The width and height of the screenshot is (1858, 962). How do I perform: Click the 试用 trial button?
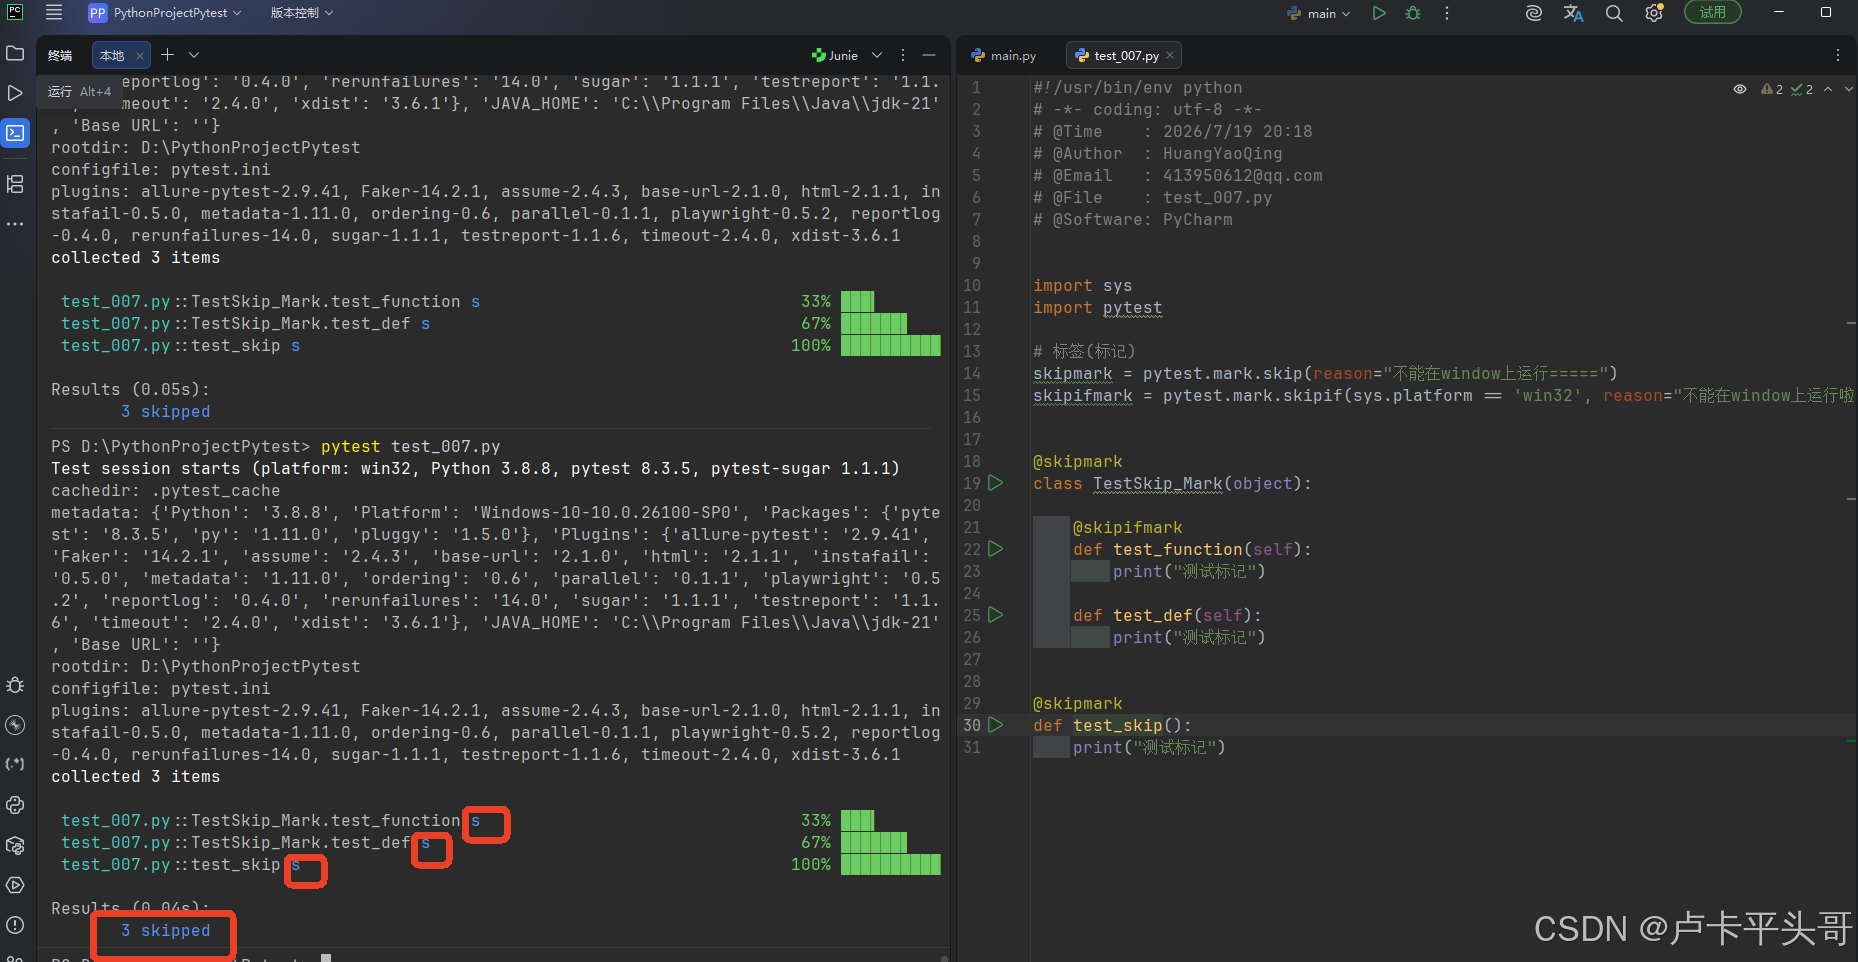point(1713,13)
